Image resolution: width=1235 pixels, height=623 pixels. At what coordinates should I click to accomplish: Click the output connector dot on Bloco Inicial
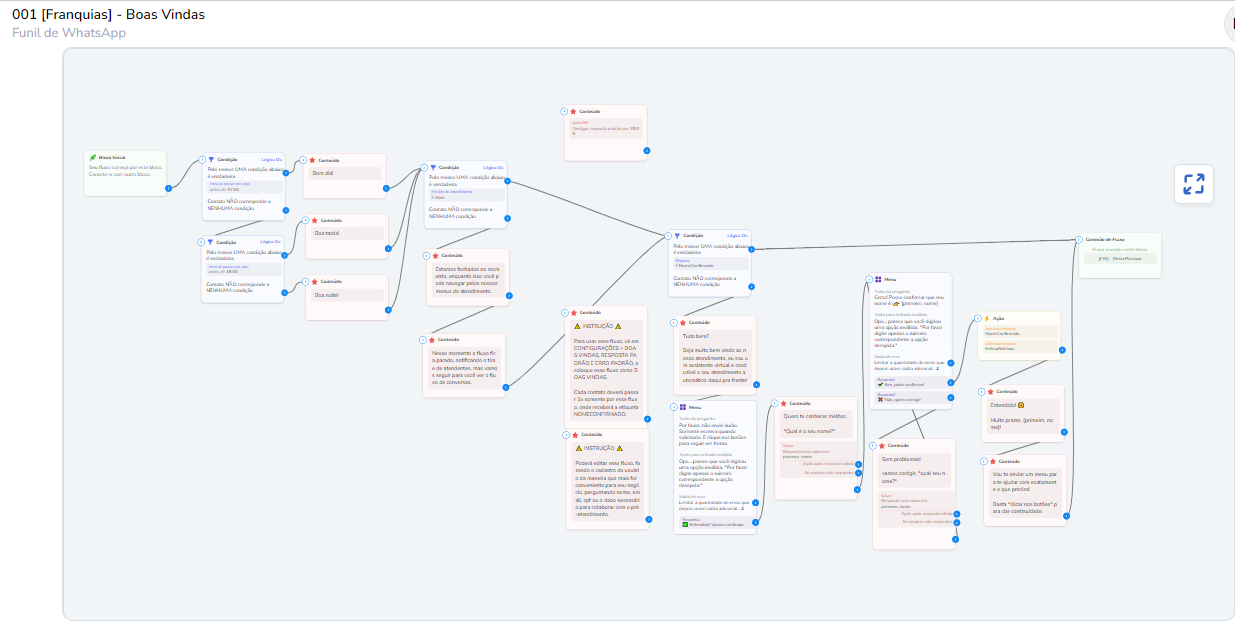168,188
